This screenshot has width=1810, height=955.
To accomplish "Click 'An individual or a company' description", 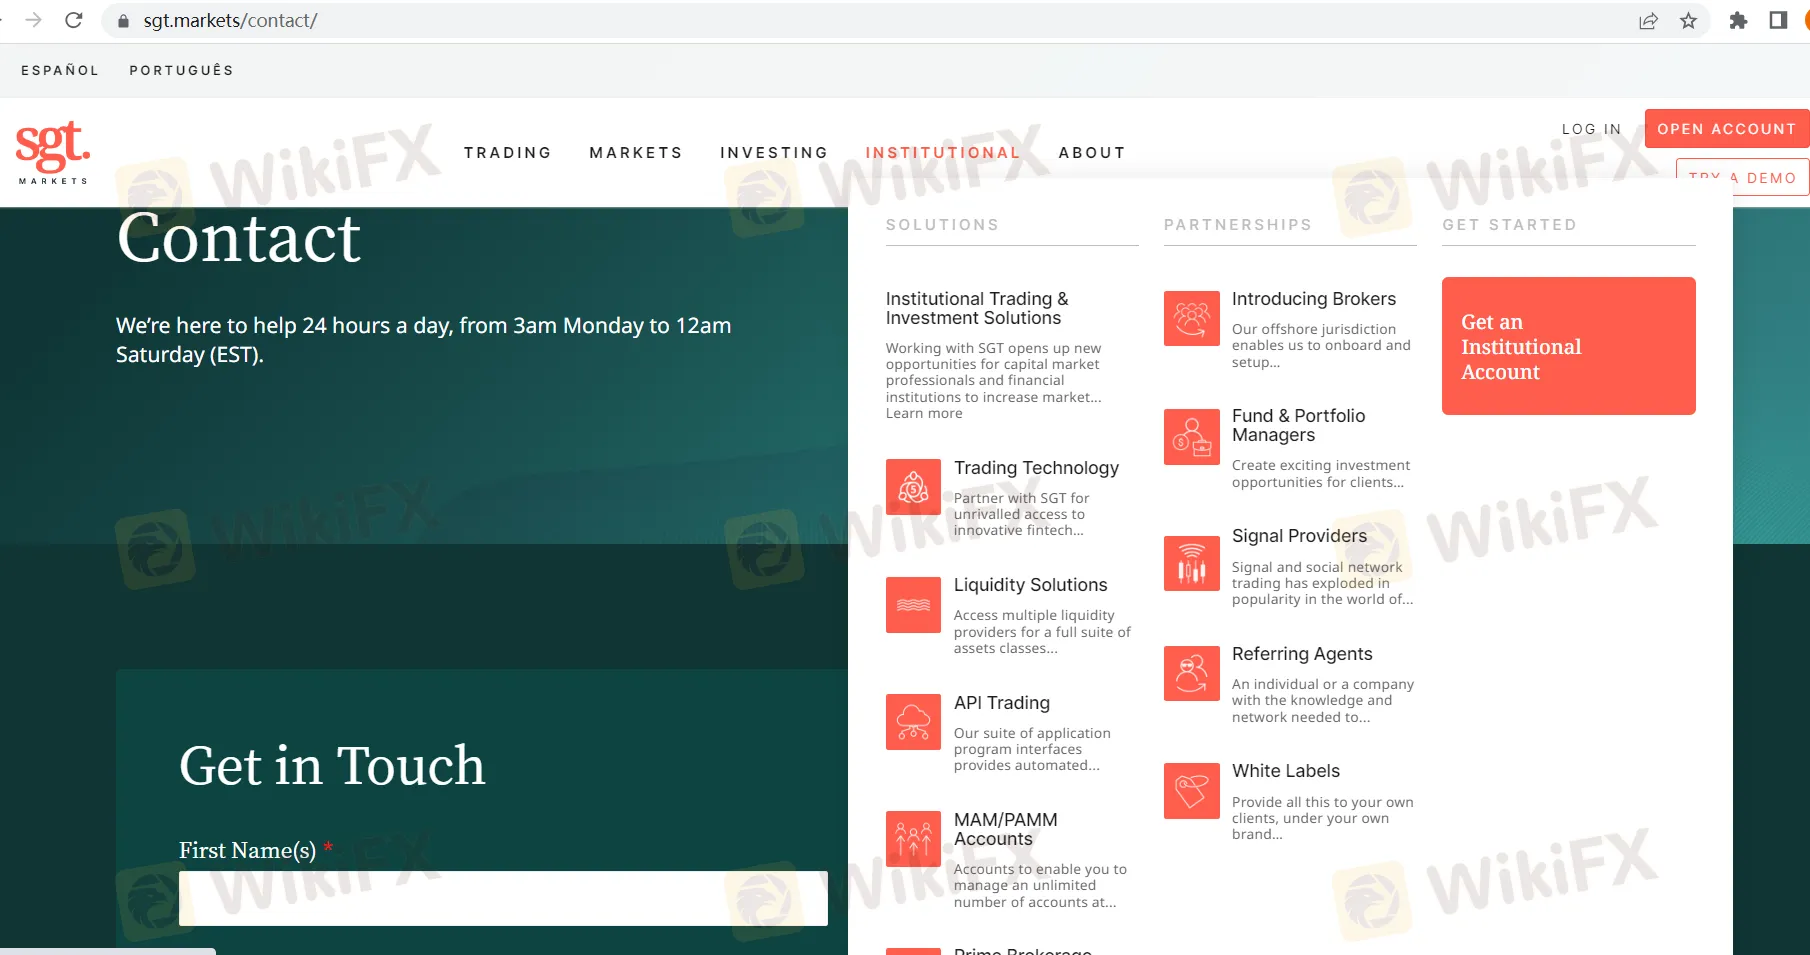I will 1322,700.
